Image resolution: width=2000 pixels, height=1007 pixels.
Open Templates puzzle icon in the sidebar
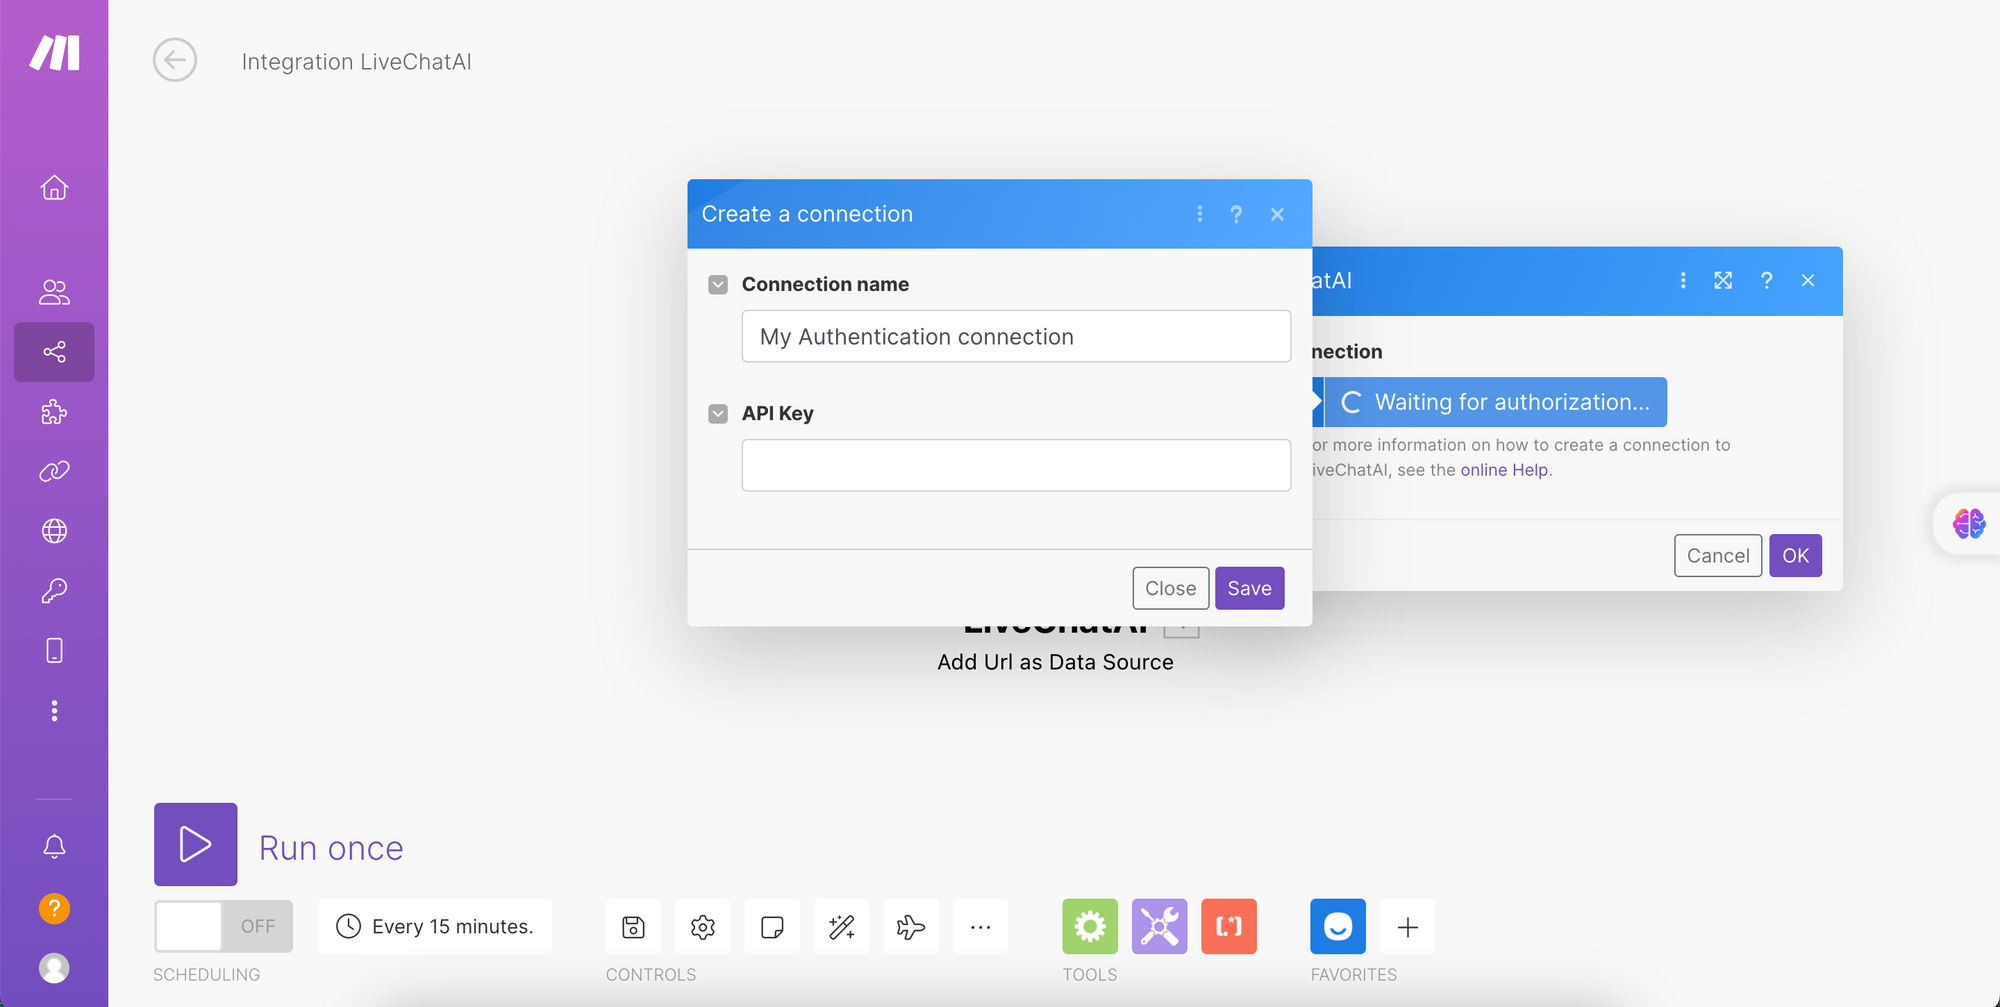(54, 412)
